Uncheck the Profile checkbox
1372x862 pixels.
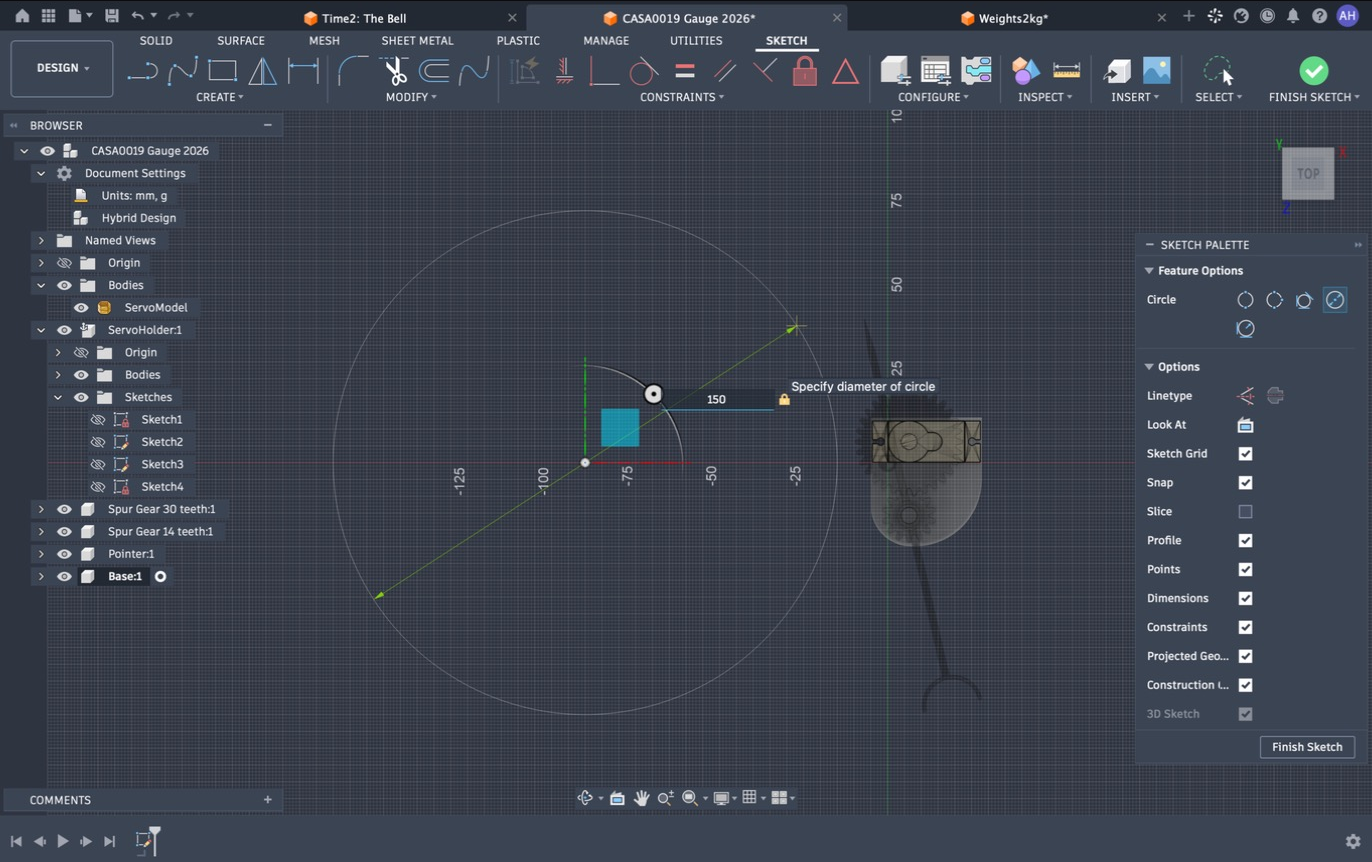pos(1245,541)
